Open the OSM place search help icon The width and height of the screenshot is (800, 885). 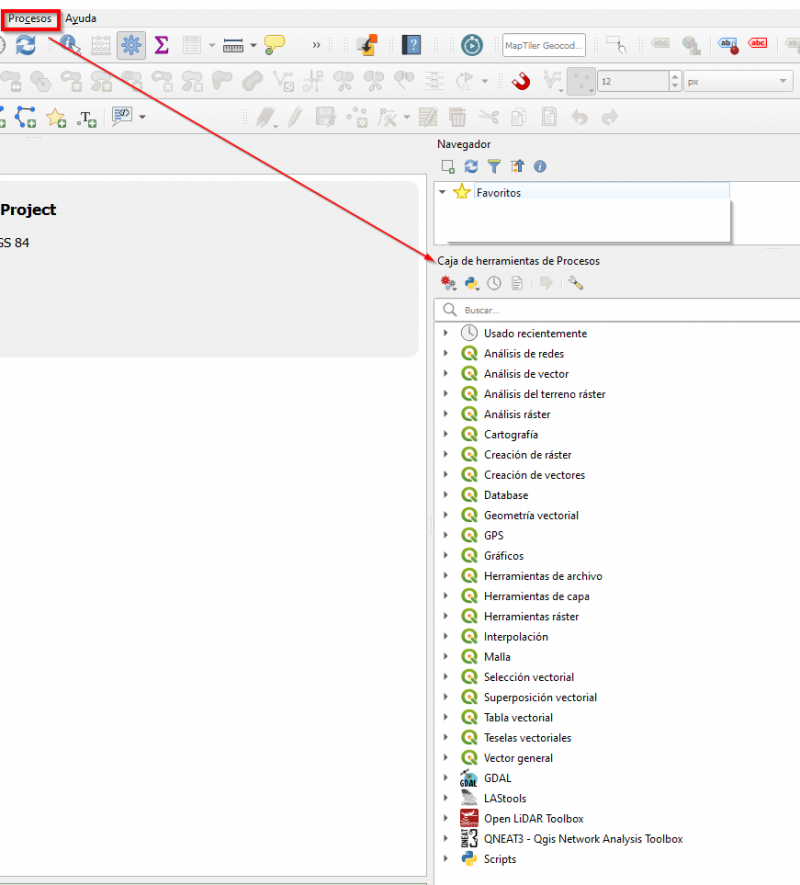pyautogui.click(x=411, y=45)
